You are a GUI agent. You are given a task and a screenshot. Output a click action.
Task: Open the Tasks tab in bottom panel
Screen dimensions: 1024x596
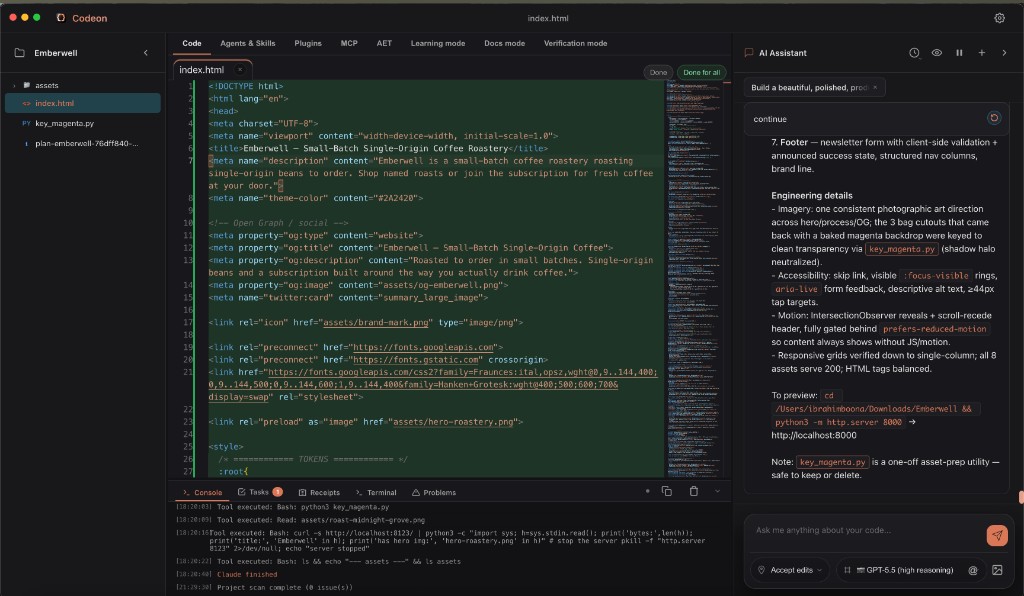[x=259, y=492]
